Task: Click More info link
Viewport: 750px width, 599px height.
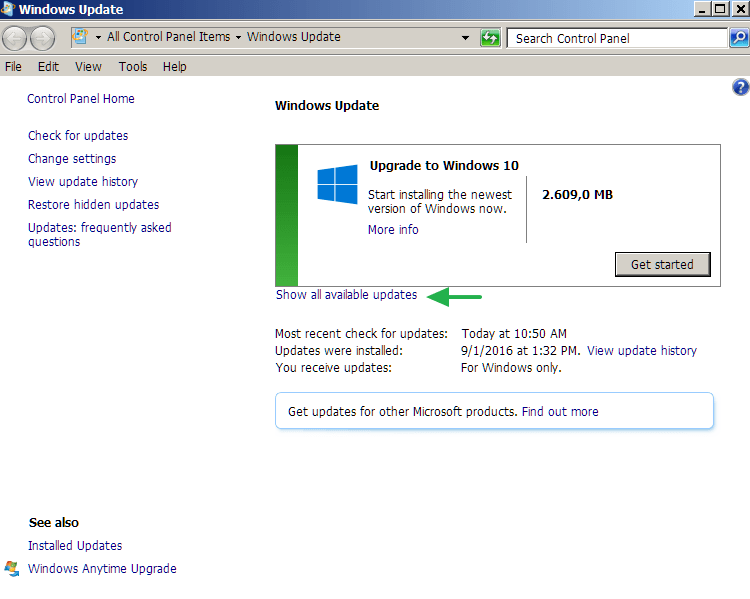Action: tap(393, 230)
